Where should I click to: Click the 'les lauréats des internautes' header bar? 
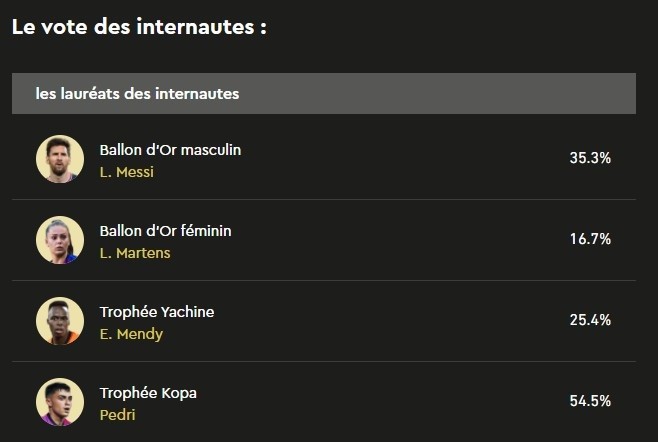324,94
